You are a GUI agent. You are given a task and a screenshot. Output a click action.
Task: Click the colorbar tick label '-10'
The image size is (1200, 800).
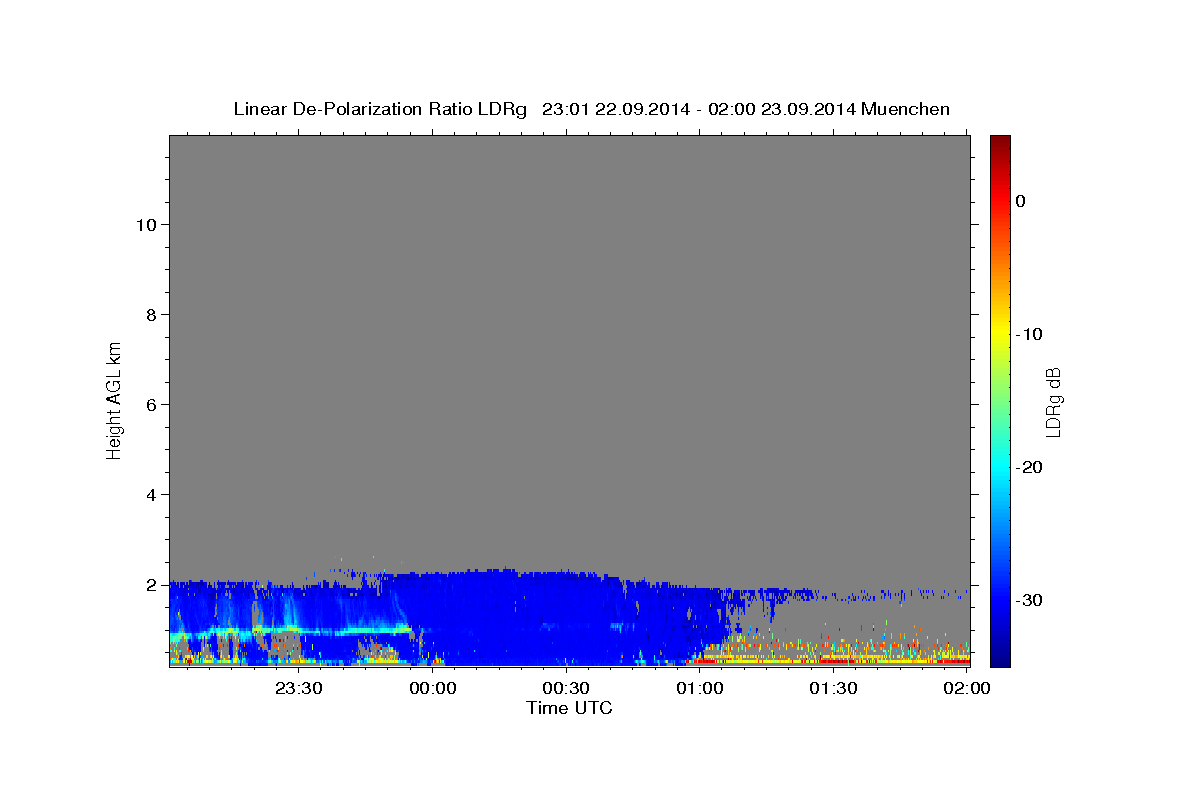click(x=1028, y=334)
